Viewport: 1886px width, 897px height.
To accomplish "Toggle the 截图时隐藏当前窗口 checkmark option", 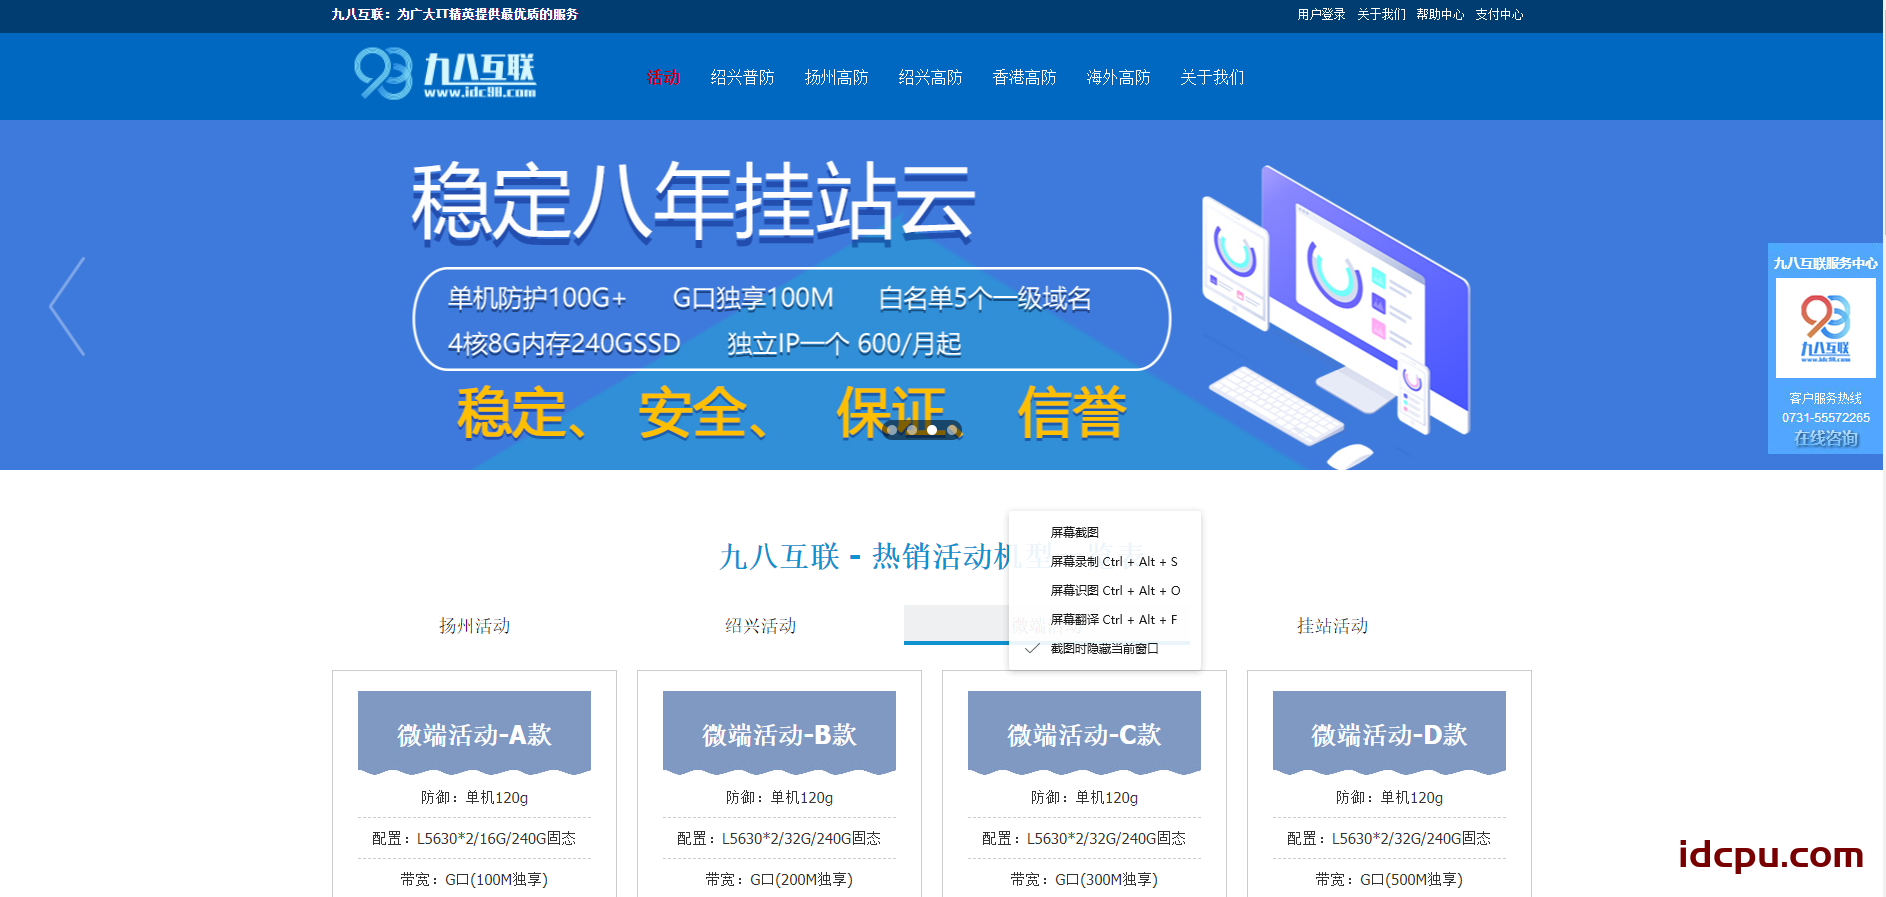I will pyautogui.click(x=1104, y=649).
